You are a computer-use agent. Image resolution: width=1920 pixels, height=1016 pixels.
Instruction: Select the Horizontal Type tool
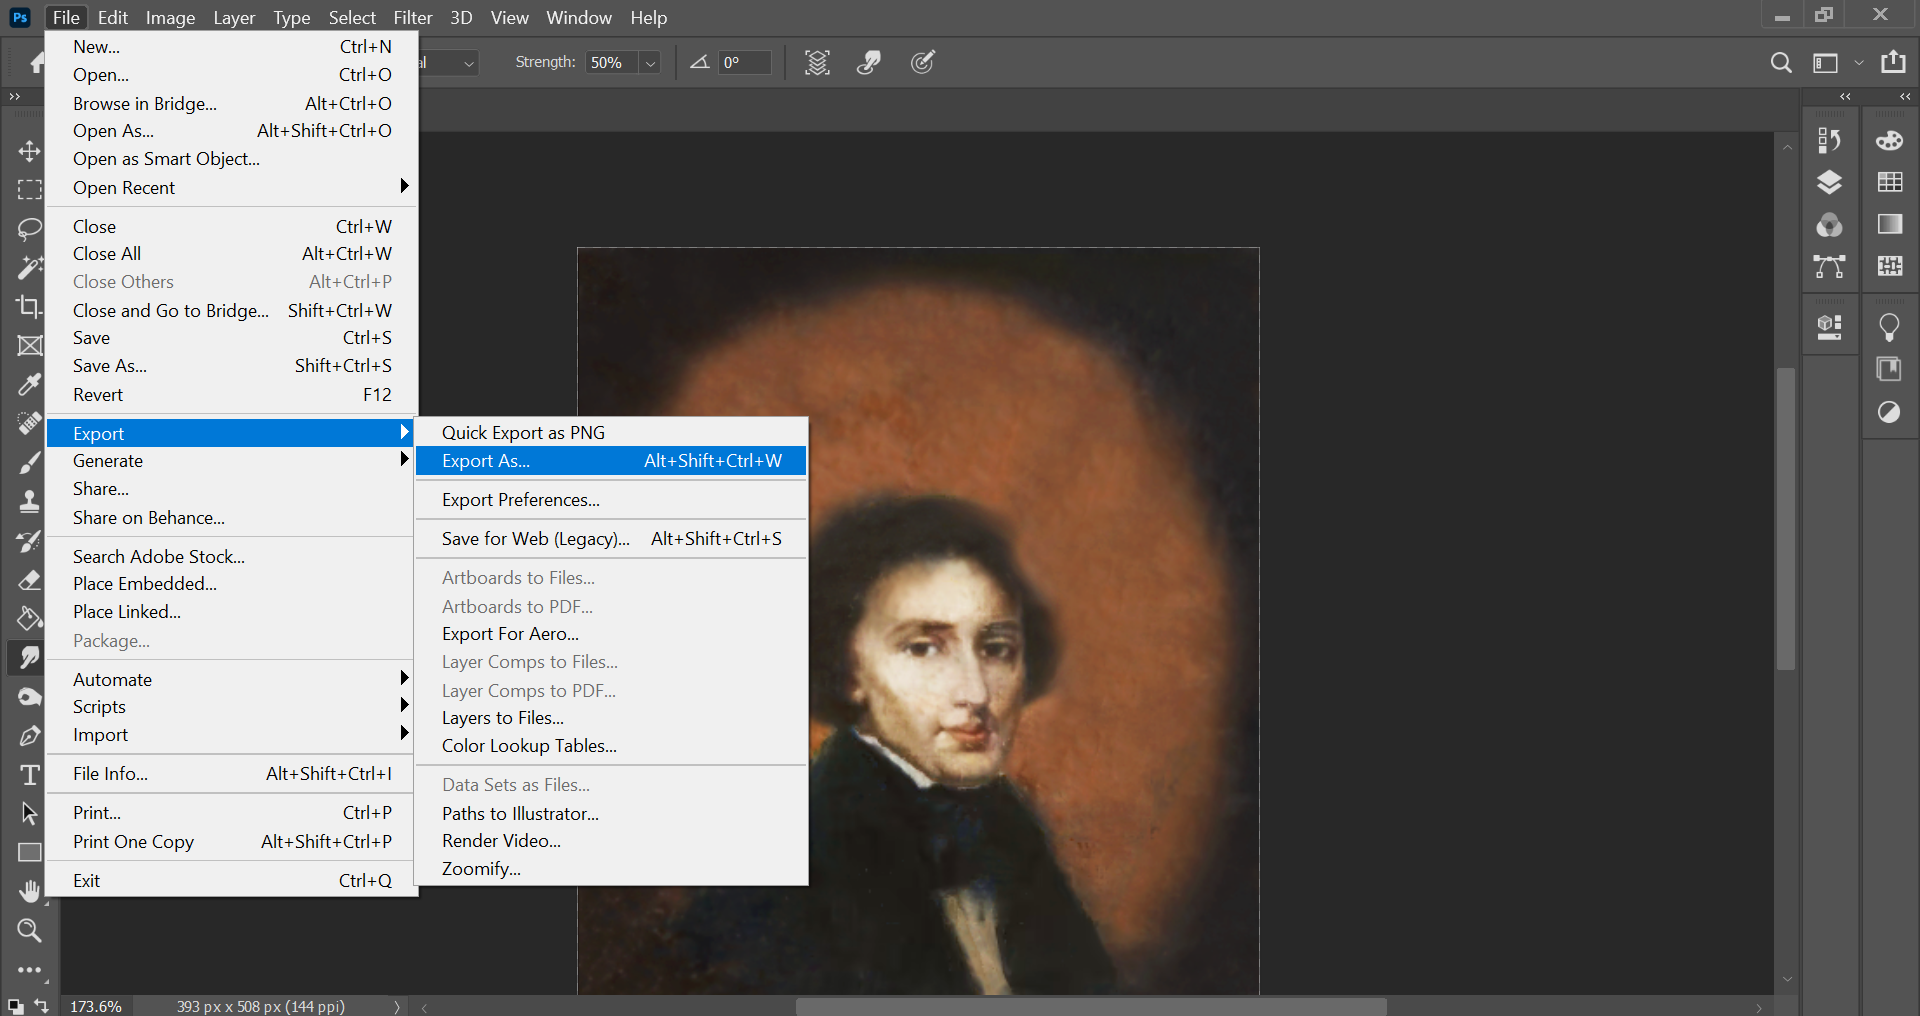(x=29, y=775)
